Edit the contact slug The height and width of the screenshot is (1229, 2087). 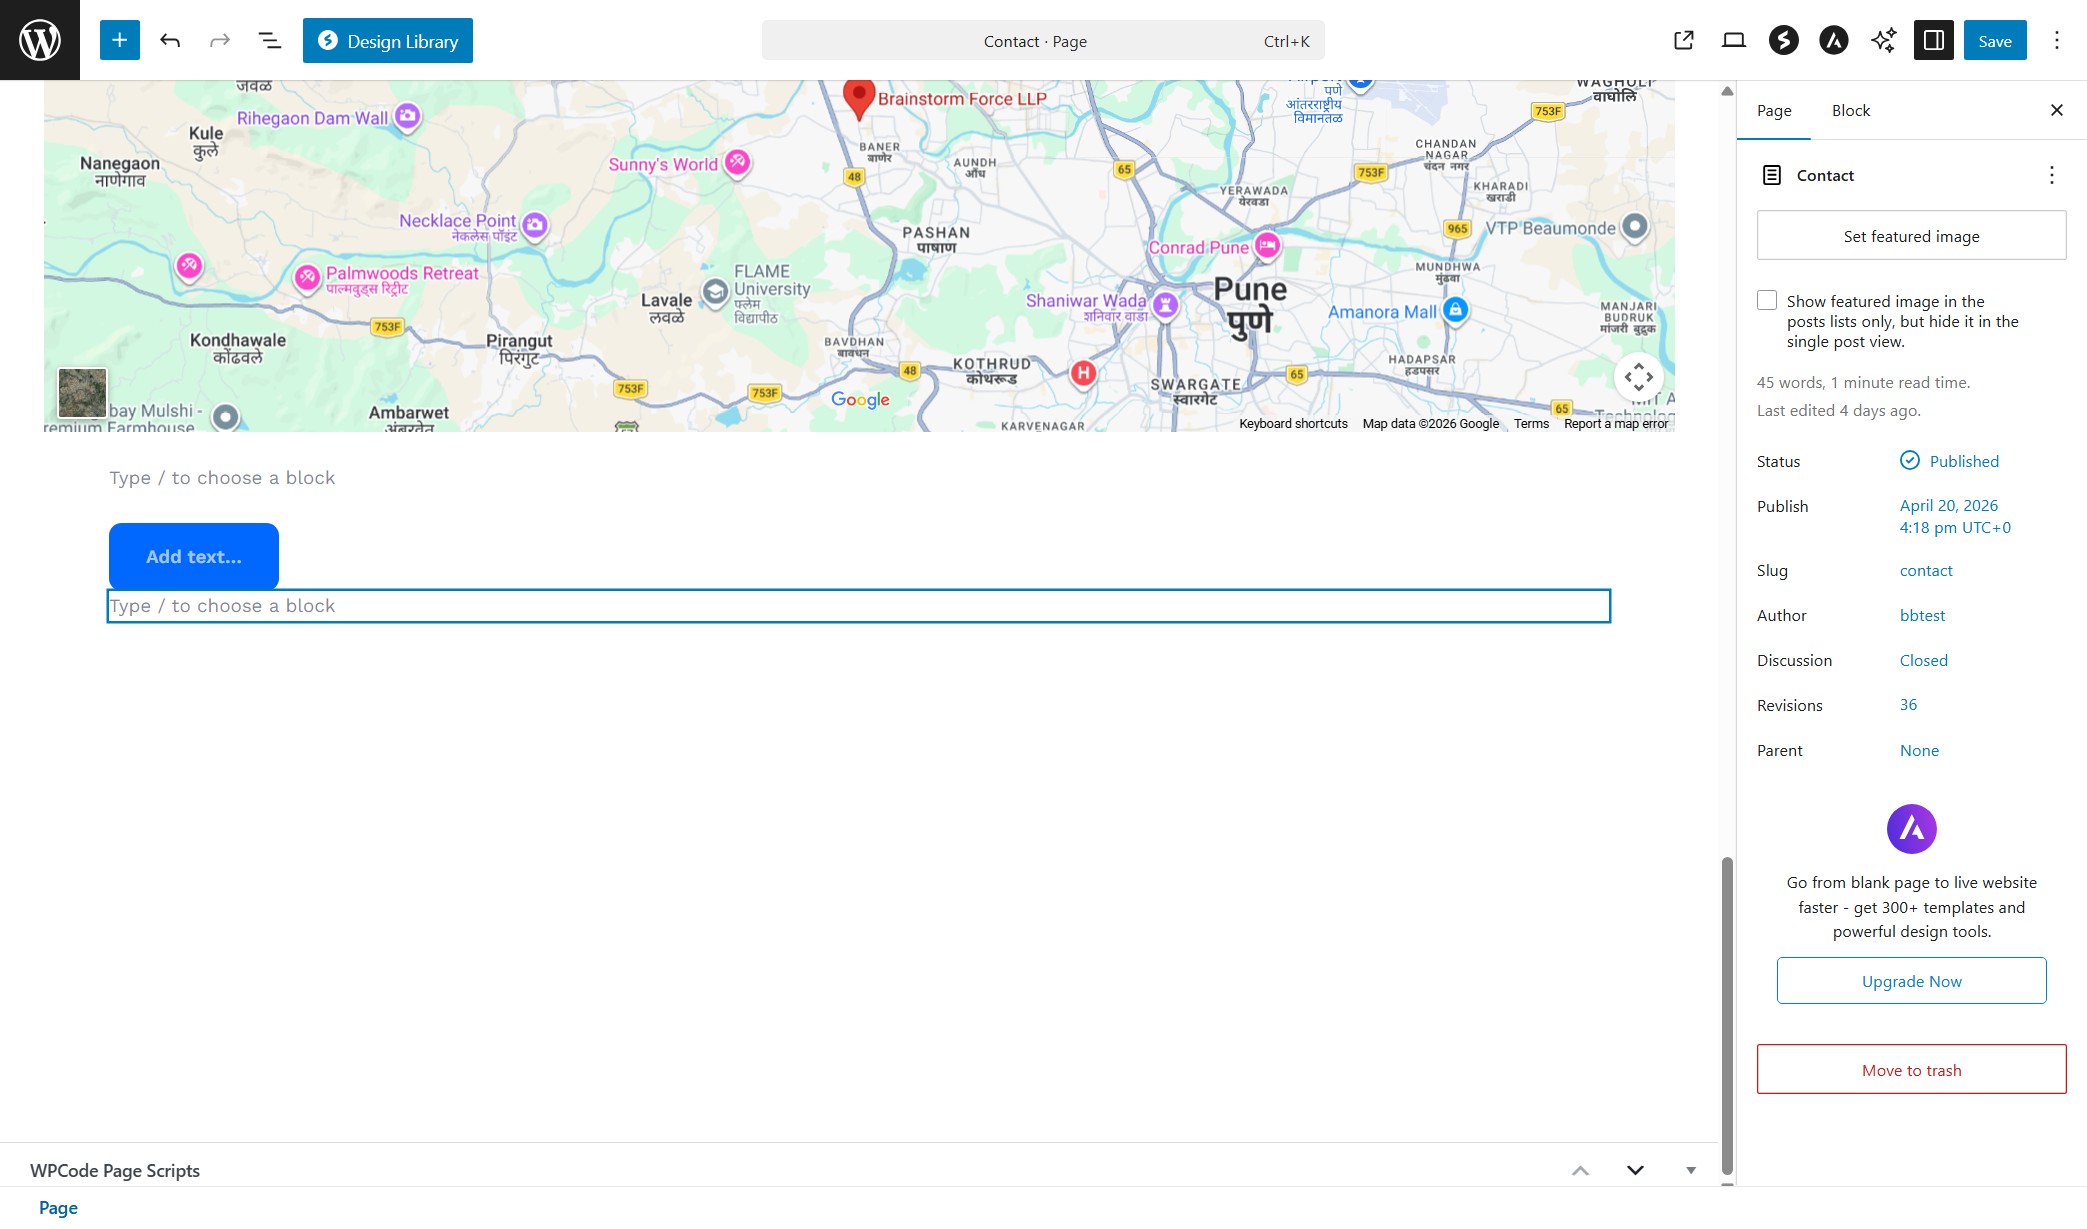[x=1926, y=570]
